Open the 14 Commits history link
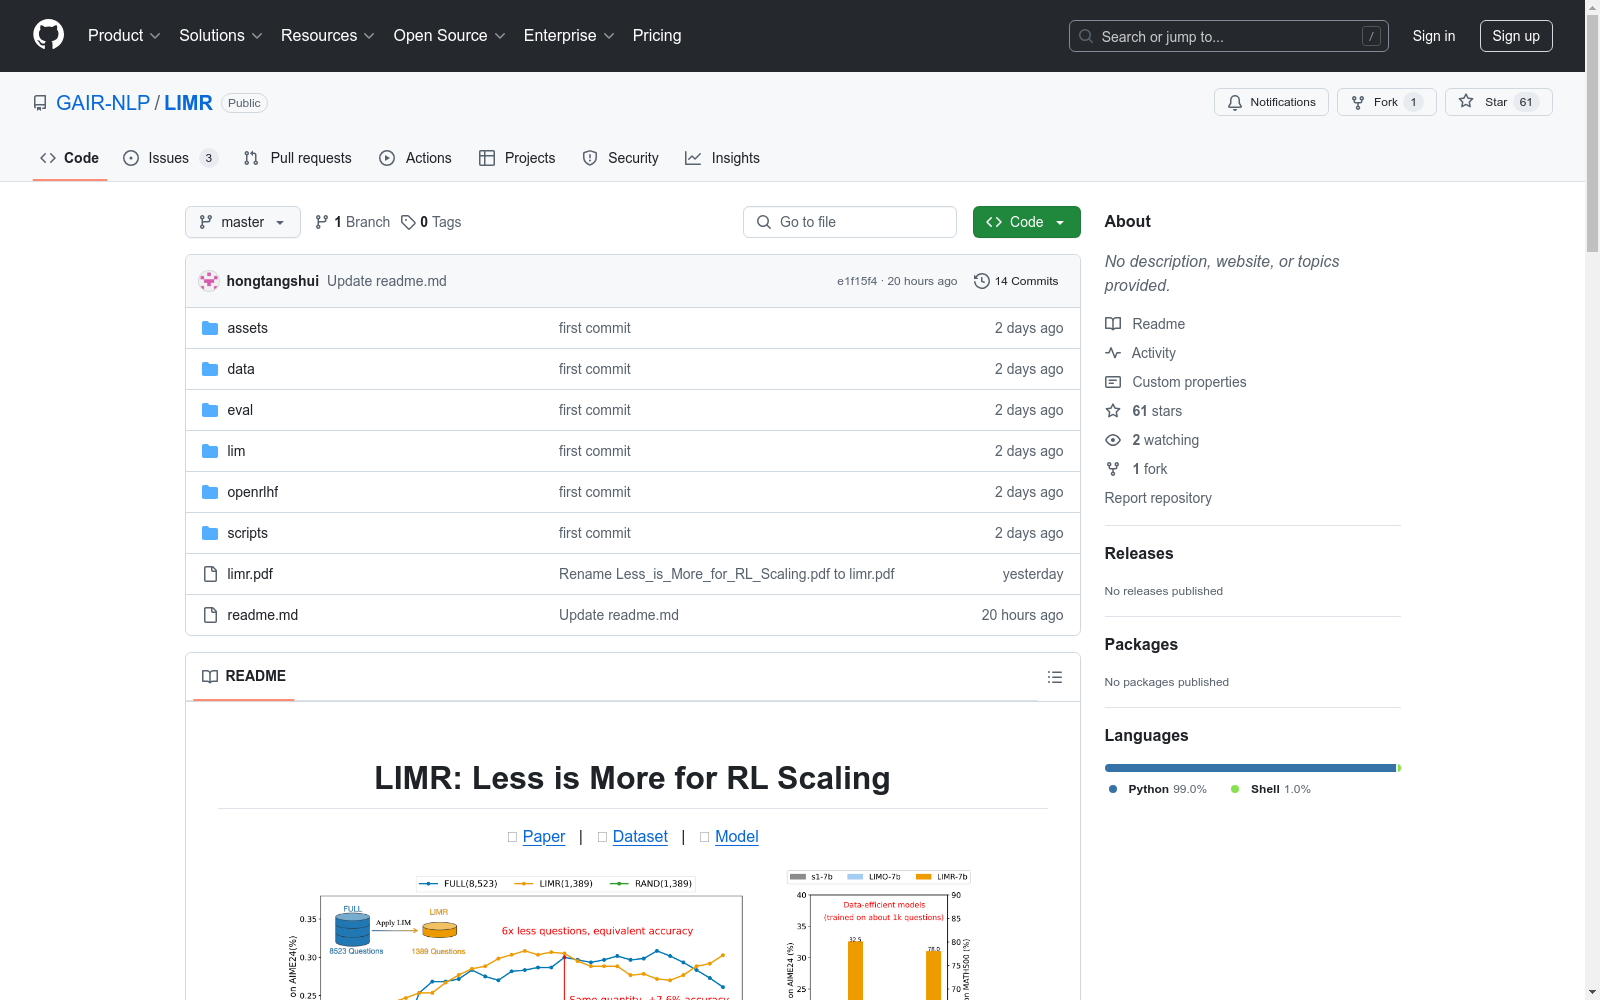The height and width of the screenshot is (1000, 1600). 1016,281
